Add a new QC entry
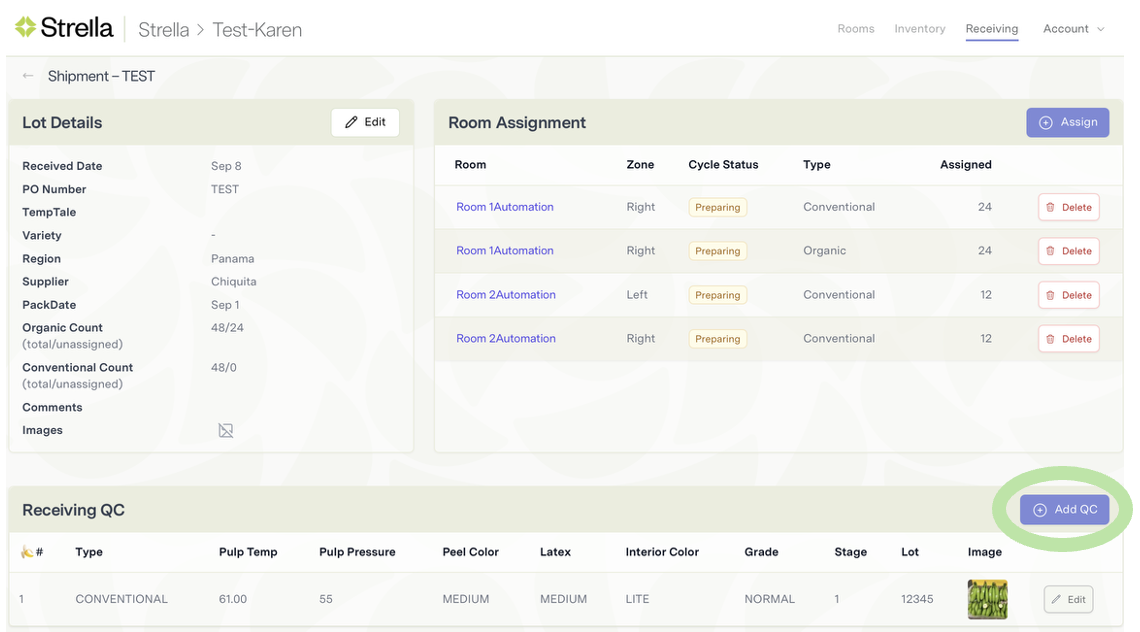 click(x=1064, y=509)
